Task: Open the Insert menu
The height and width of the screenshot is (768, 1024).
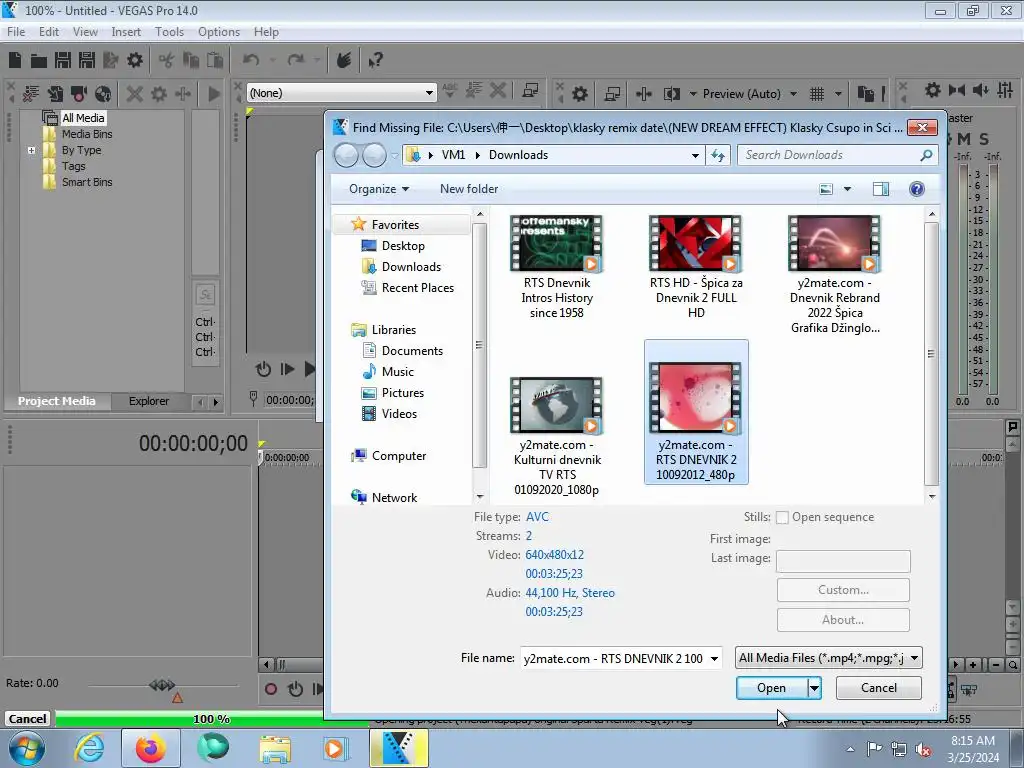Action: point(126,32)
